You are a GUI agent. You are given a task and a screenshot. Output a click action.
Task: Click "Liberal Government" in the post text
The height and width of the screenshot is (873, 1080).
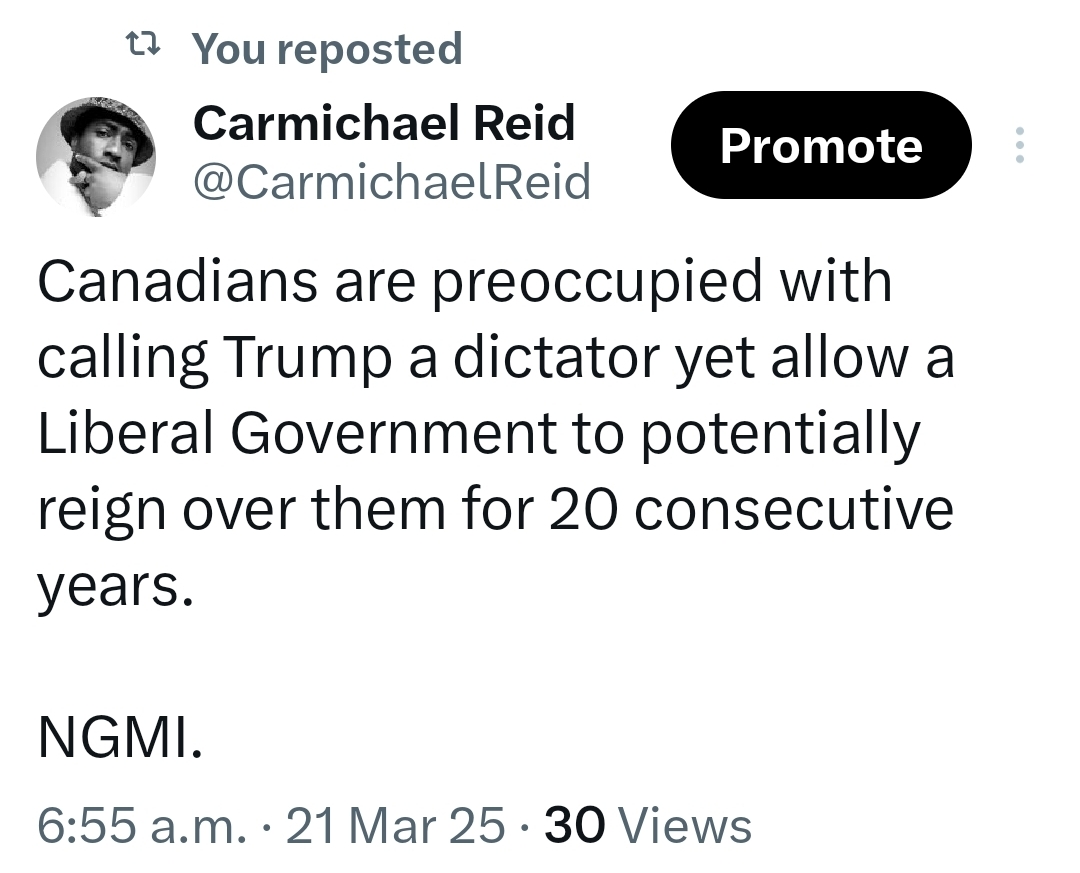296,433
